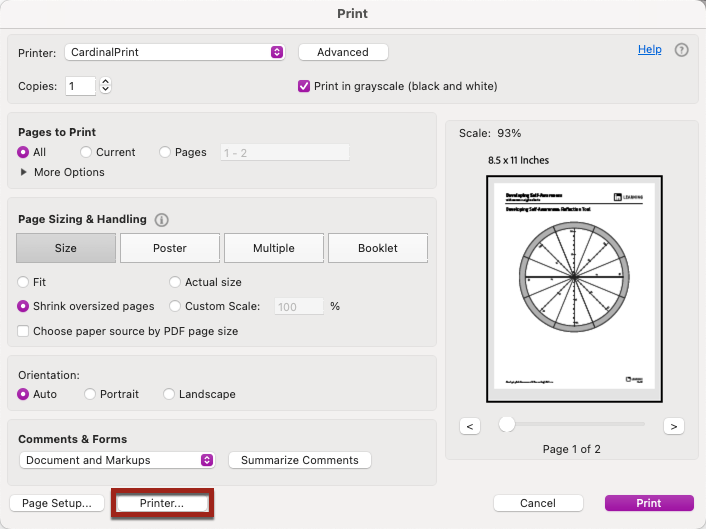Click the Custom Scale percentage field
This screenshot has width=706, height=529.
[x=299, y=307]
